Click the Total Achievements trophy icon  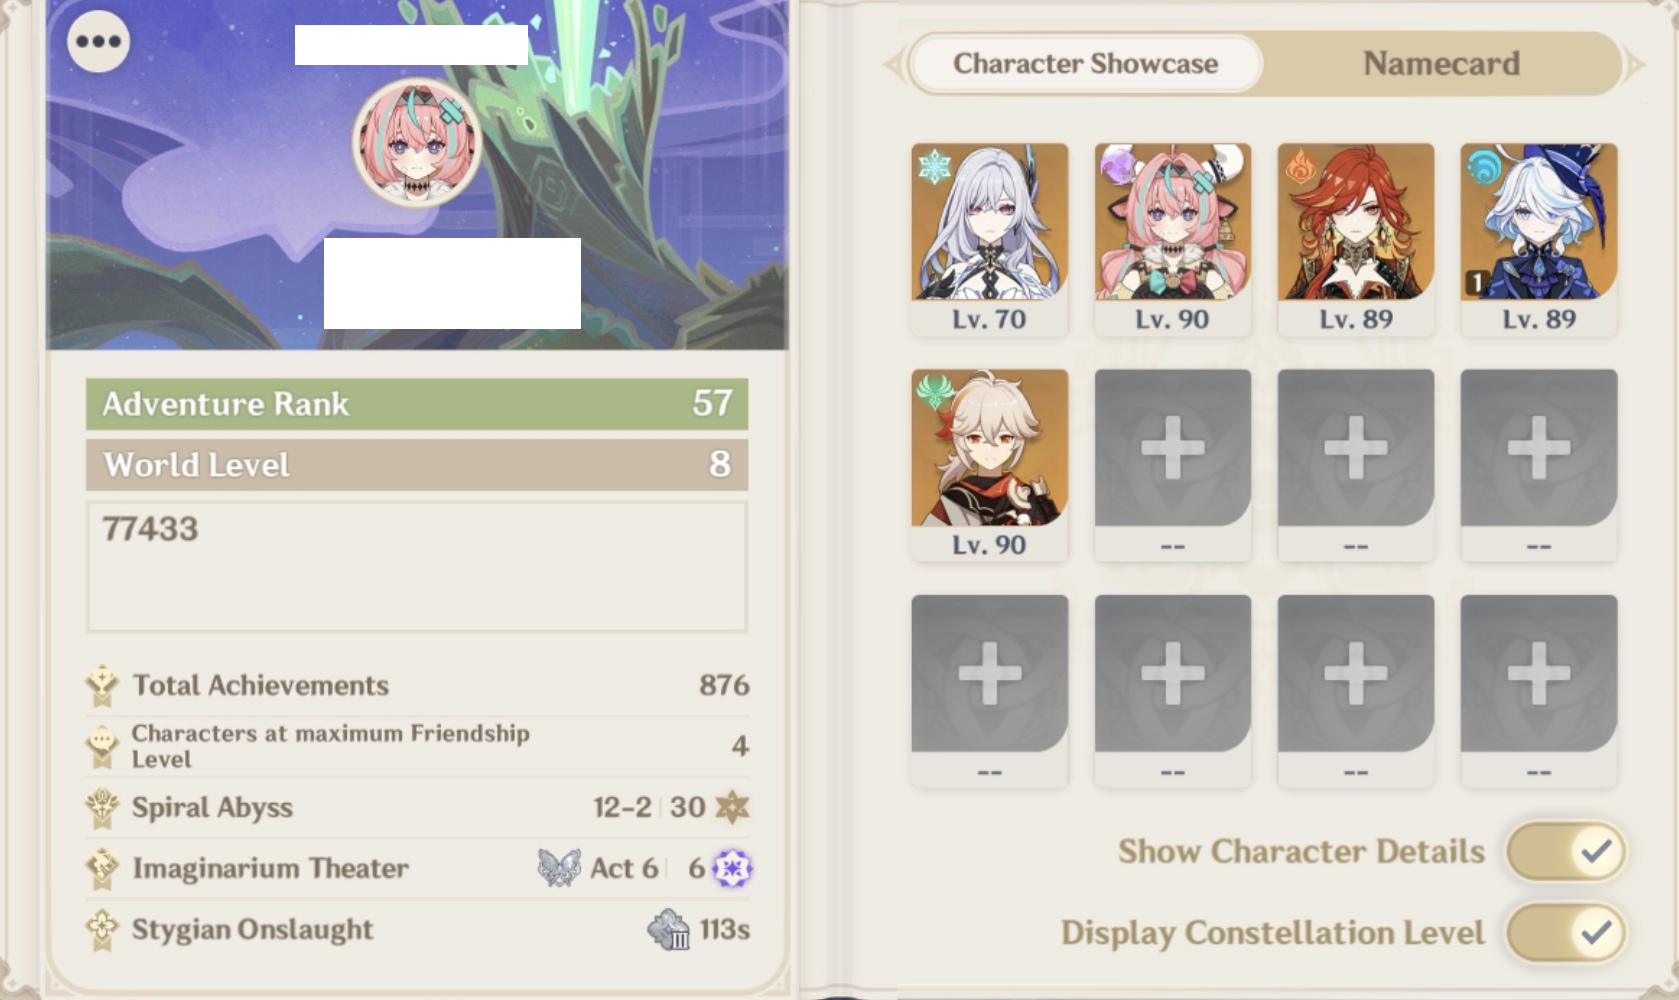[102, 686]
